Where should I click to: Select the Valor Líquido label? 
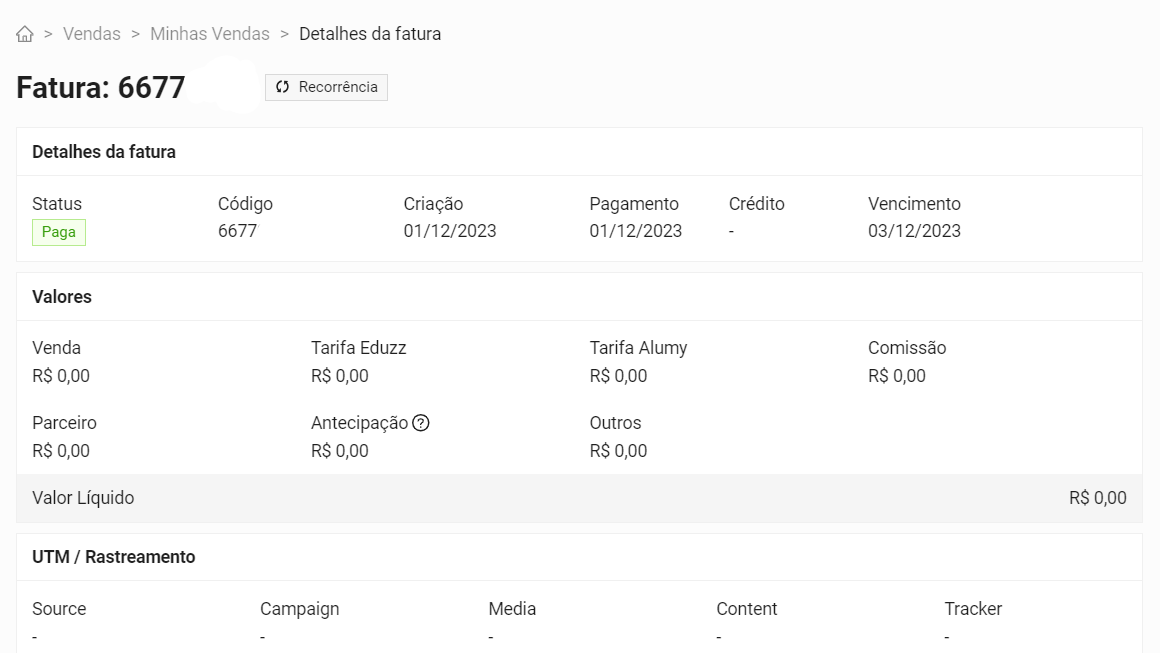point(83,498)
